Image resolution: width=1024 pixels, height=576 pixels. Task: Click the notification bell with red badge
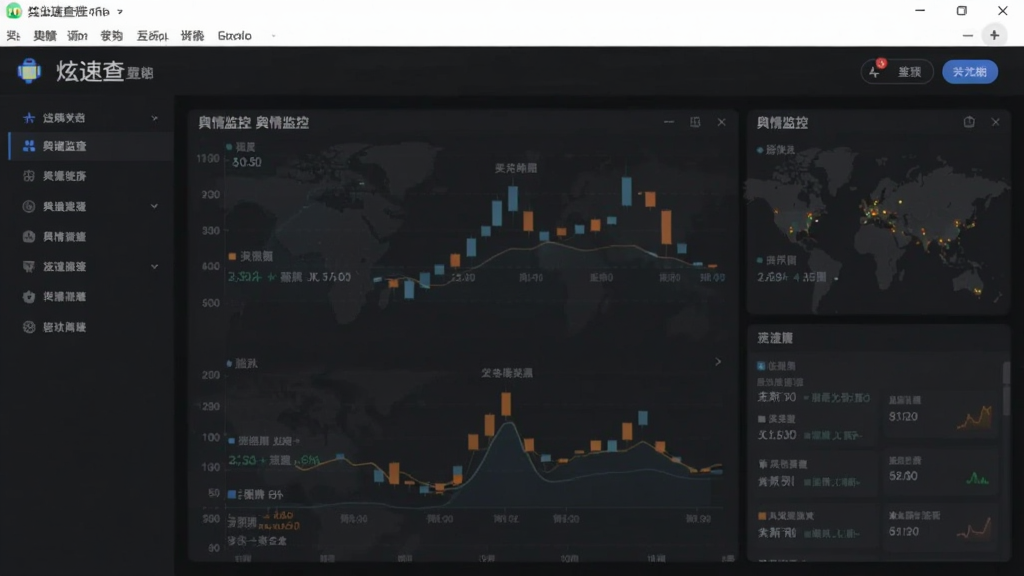tap(876, 71)
